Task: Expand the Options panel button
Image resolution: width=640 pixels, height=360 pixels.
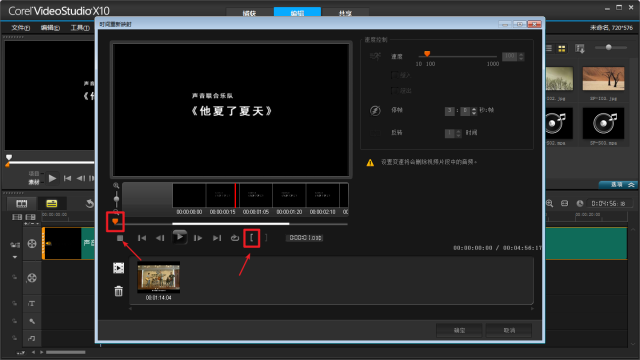Action: [x=618, y=185]
